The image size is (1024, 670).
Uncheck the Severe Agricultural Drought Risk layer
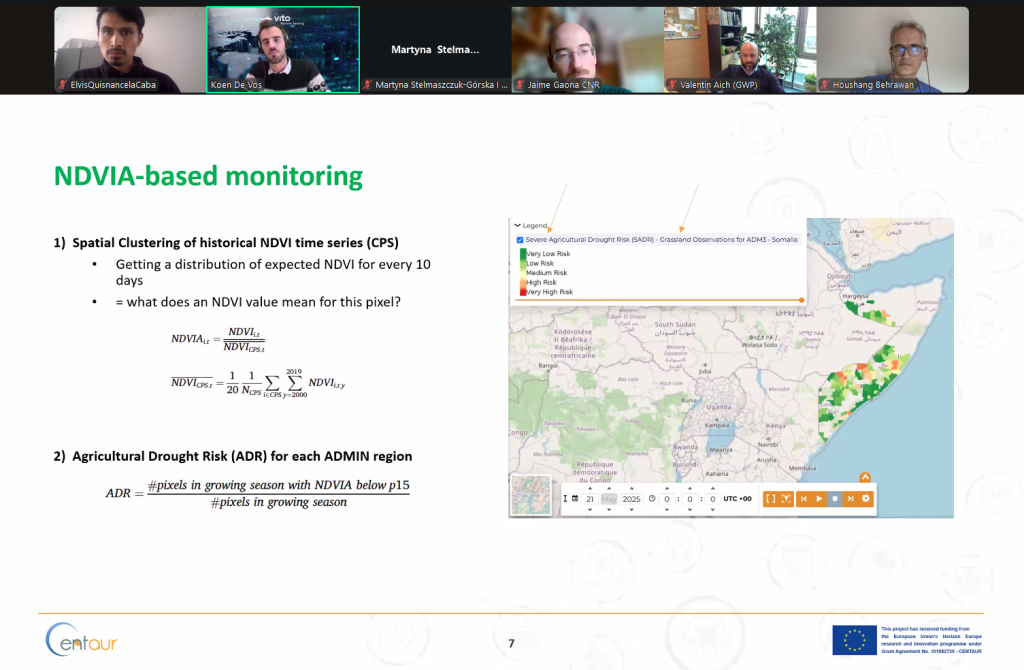pos(518,240)
